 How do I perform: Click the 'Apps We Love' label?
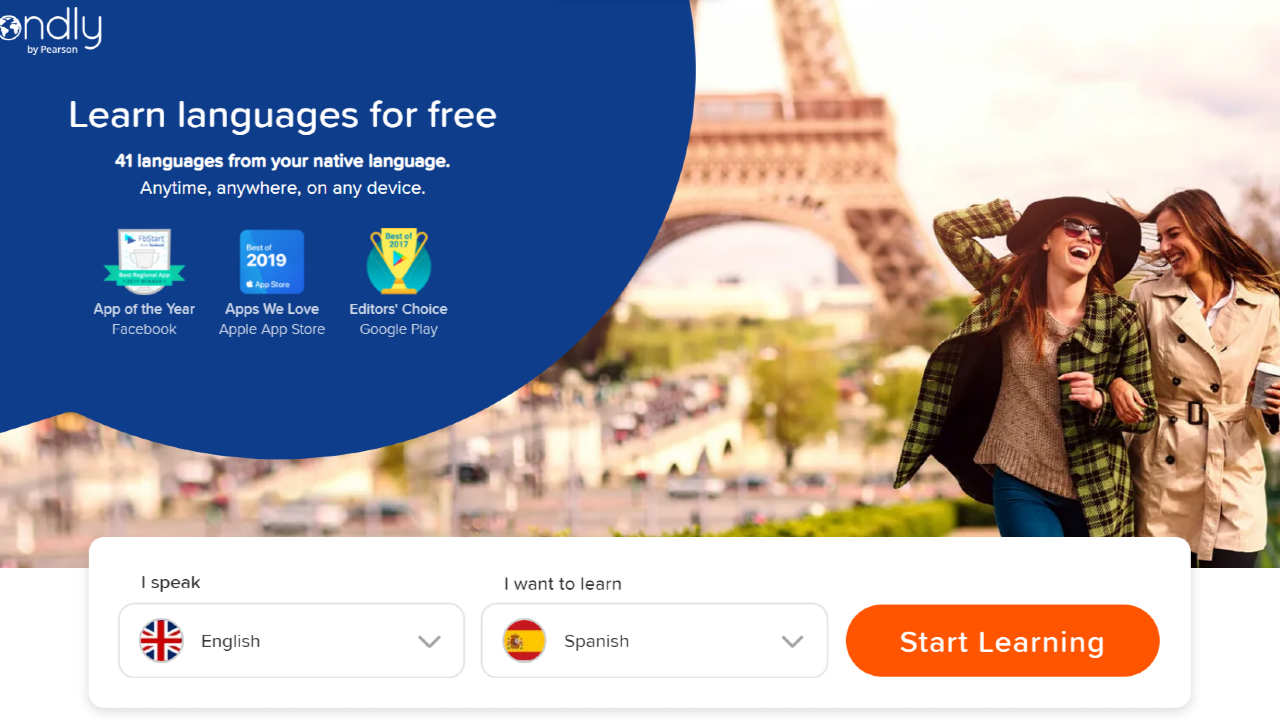pos(272,309)
